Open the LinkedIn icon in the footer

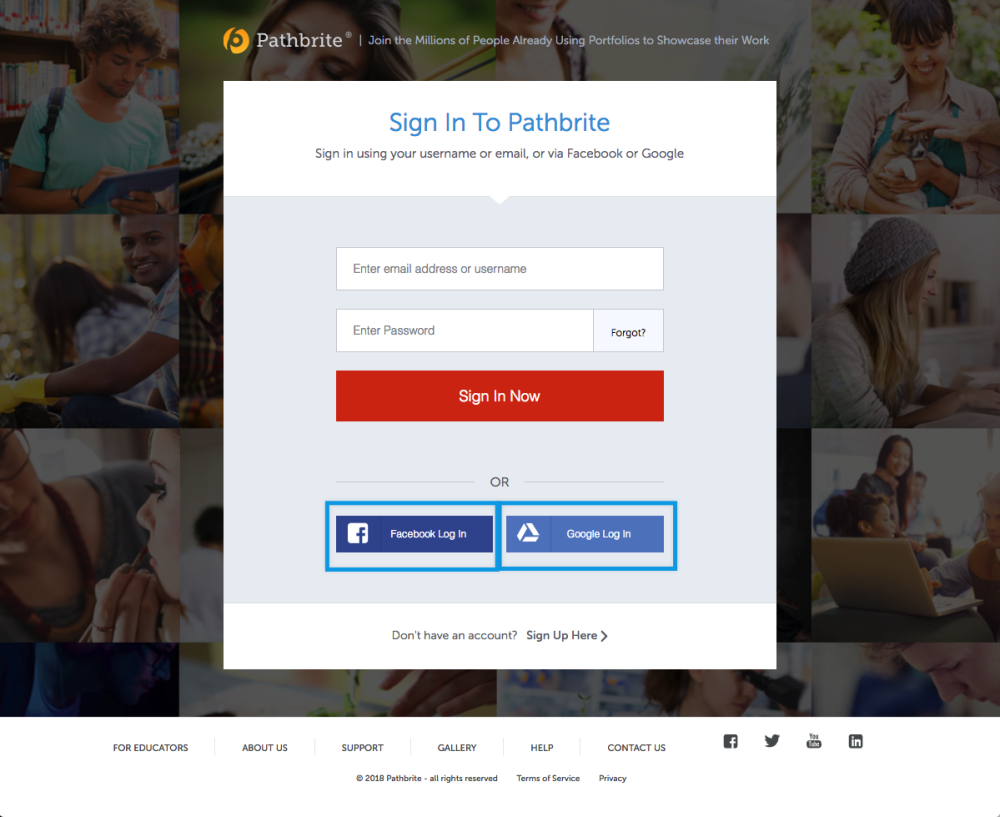point(855,741)
